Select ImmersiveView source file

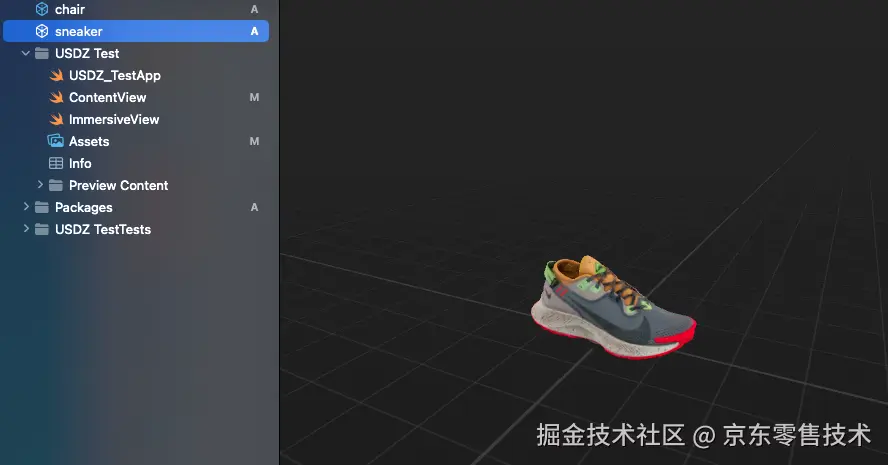[x=114, y=120]
